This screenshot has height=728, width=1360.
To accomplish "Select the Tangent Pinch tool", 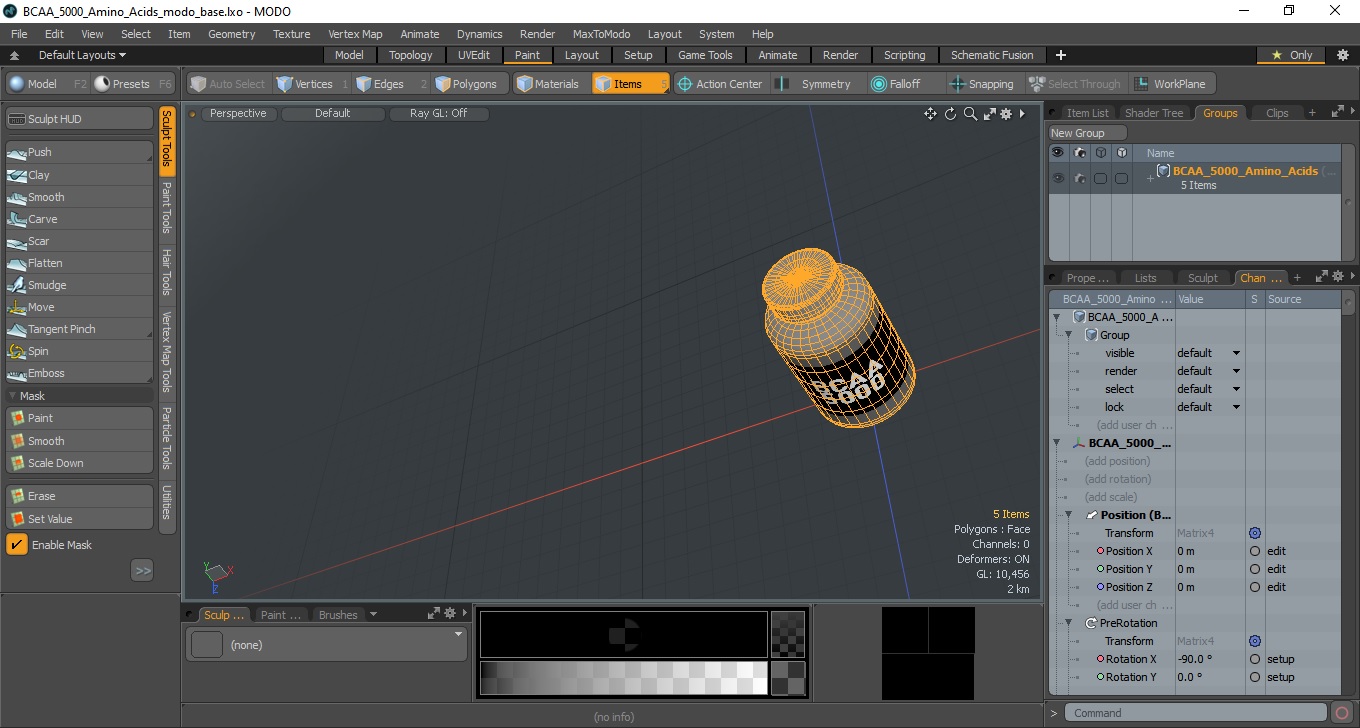I will (x=80, y=329).
